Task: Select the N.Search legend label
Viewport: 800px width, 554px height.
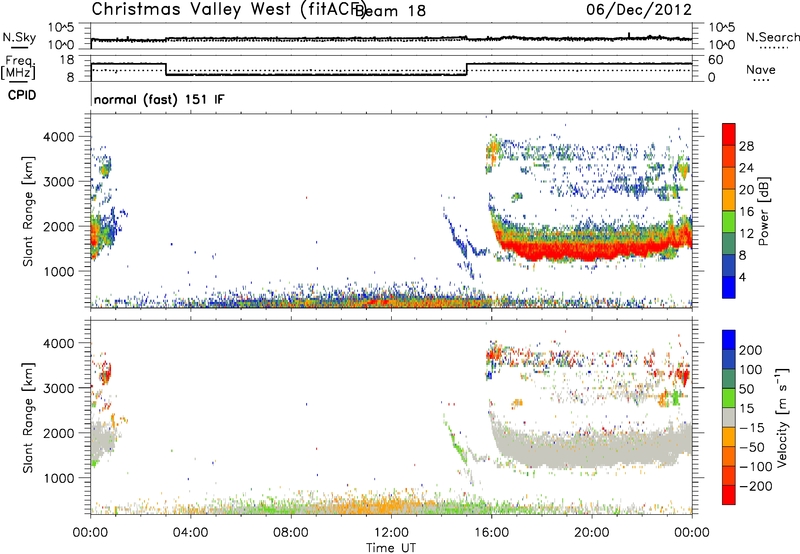Action: [x=772, y=37]
